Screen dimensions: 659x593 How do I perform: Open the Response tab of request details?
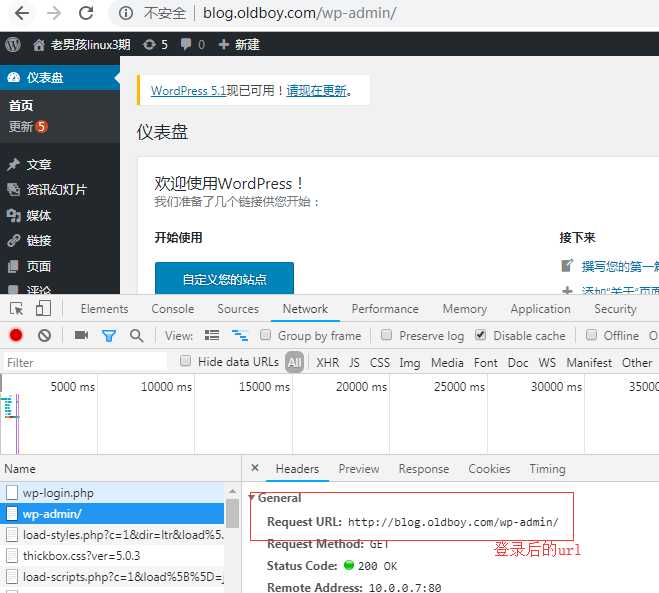(423, 468)
